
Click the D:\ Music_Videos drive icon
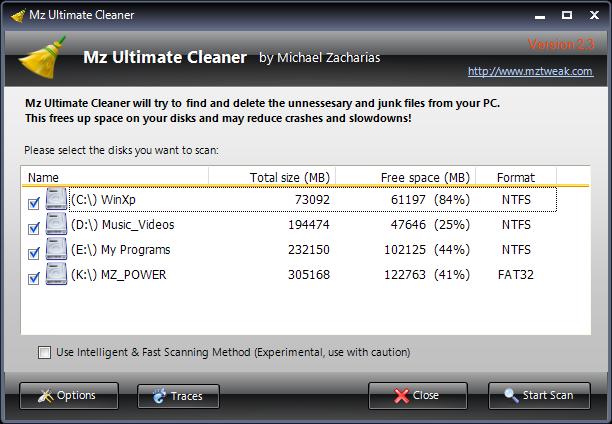[54, 226]
